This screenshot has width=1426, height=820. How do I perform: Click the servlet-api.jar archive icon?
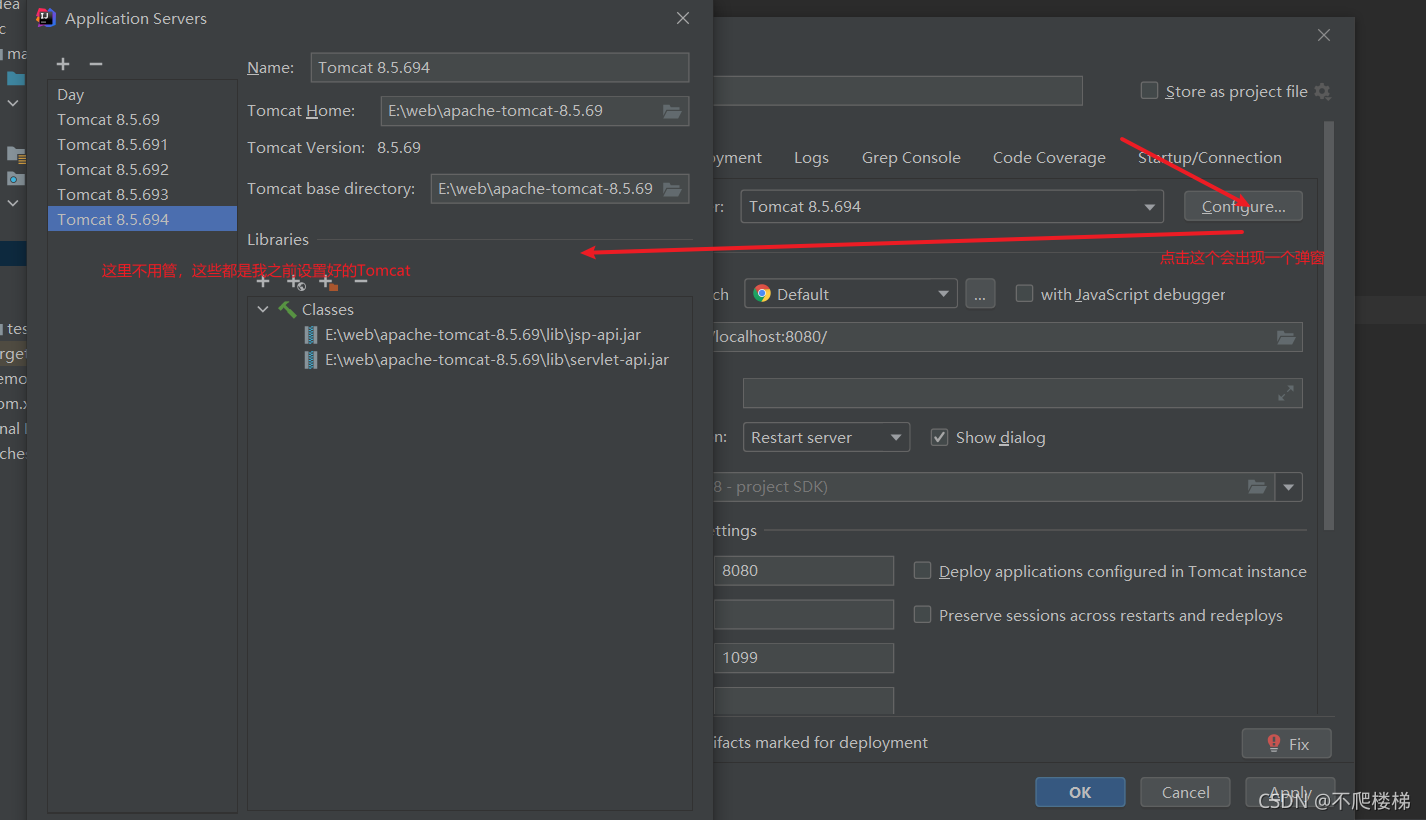(x=311, y=360)
